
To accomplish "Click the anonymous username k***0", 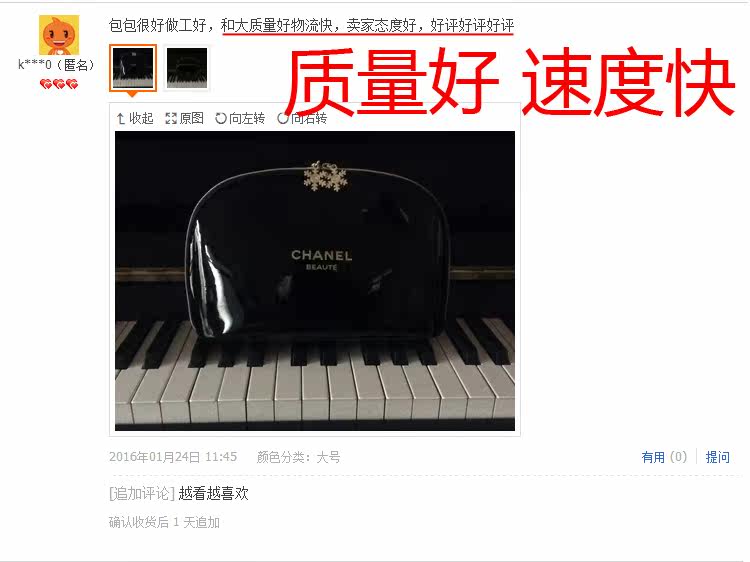I will tap(56, 64).
